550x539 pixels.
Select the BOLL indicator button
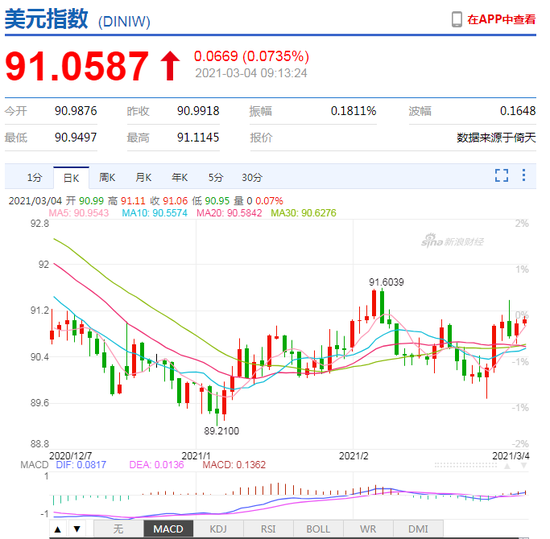click(x=318, y=529)
